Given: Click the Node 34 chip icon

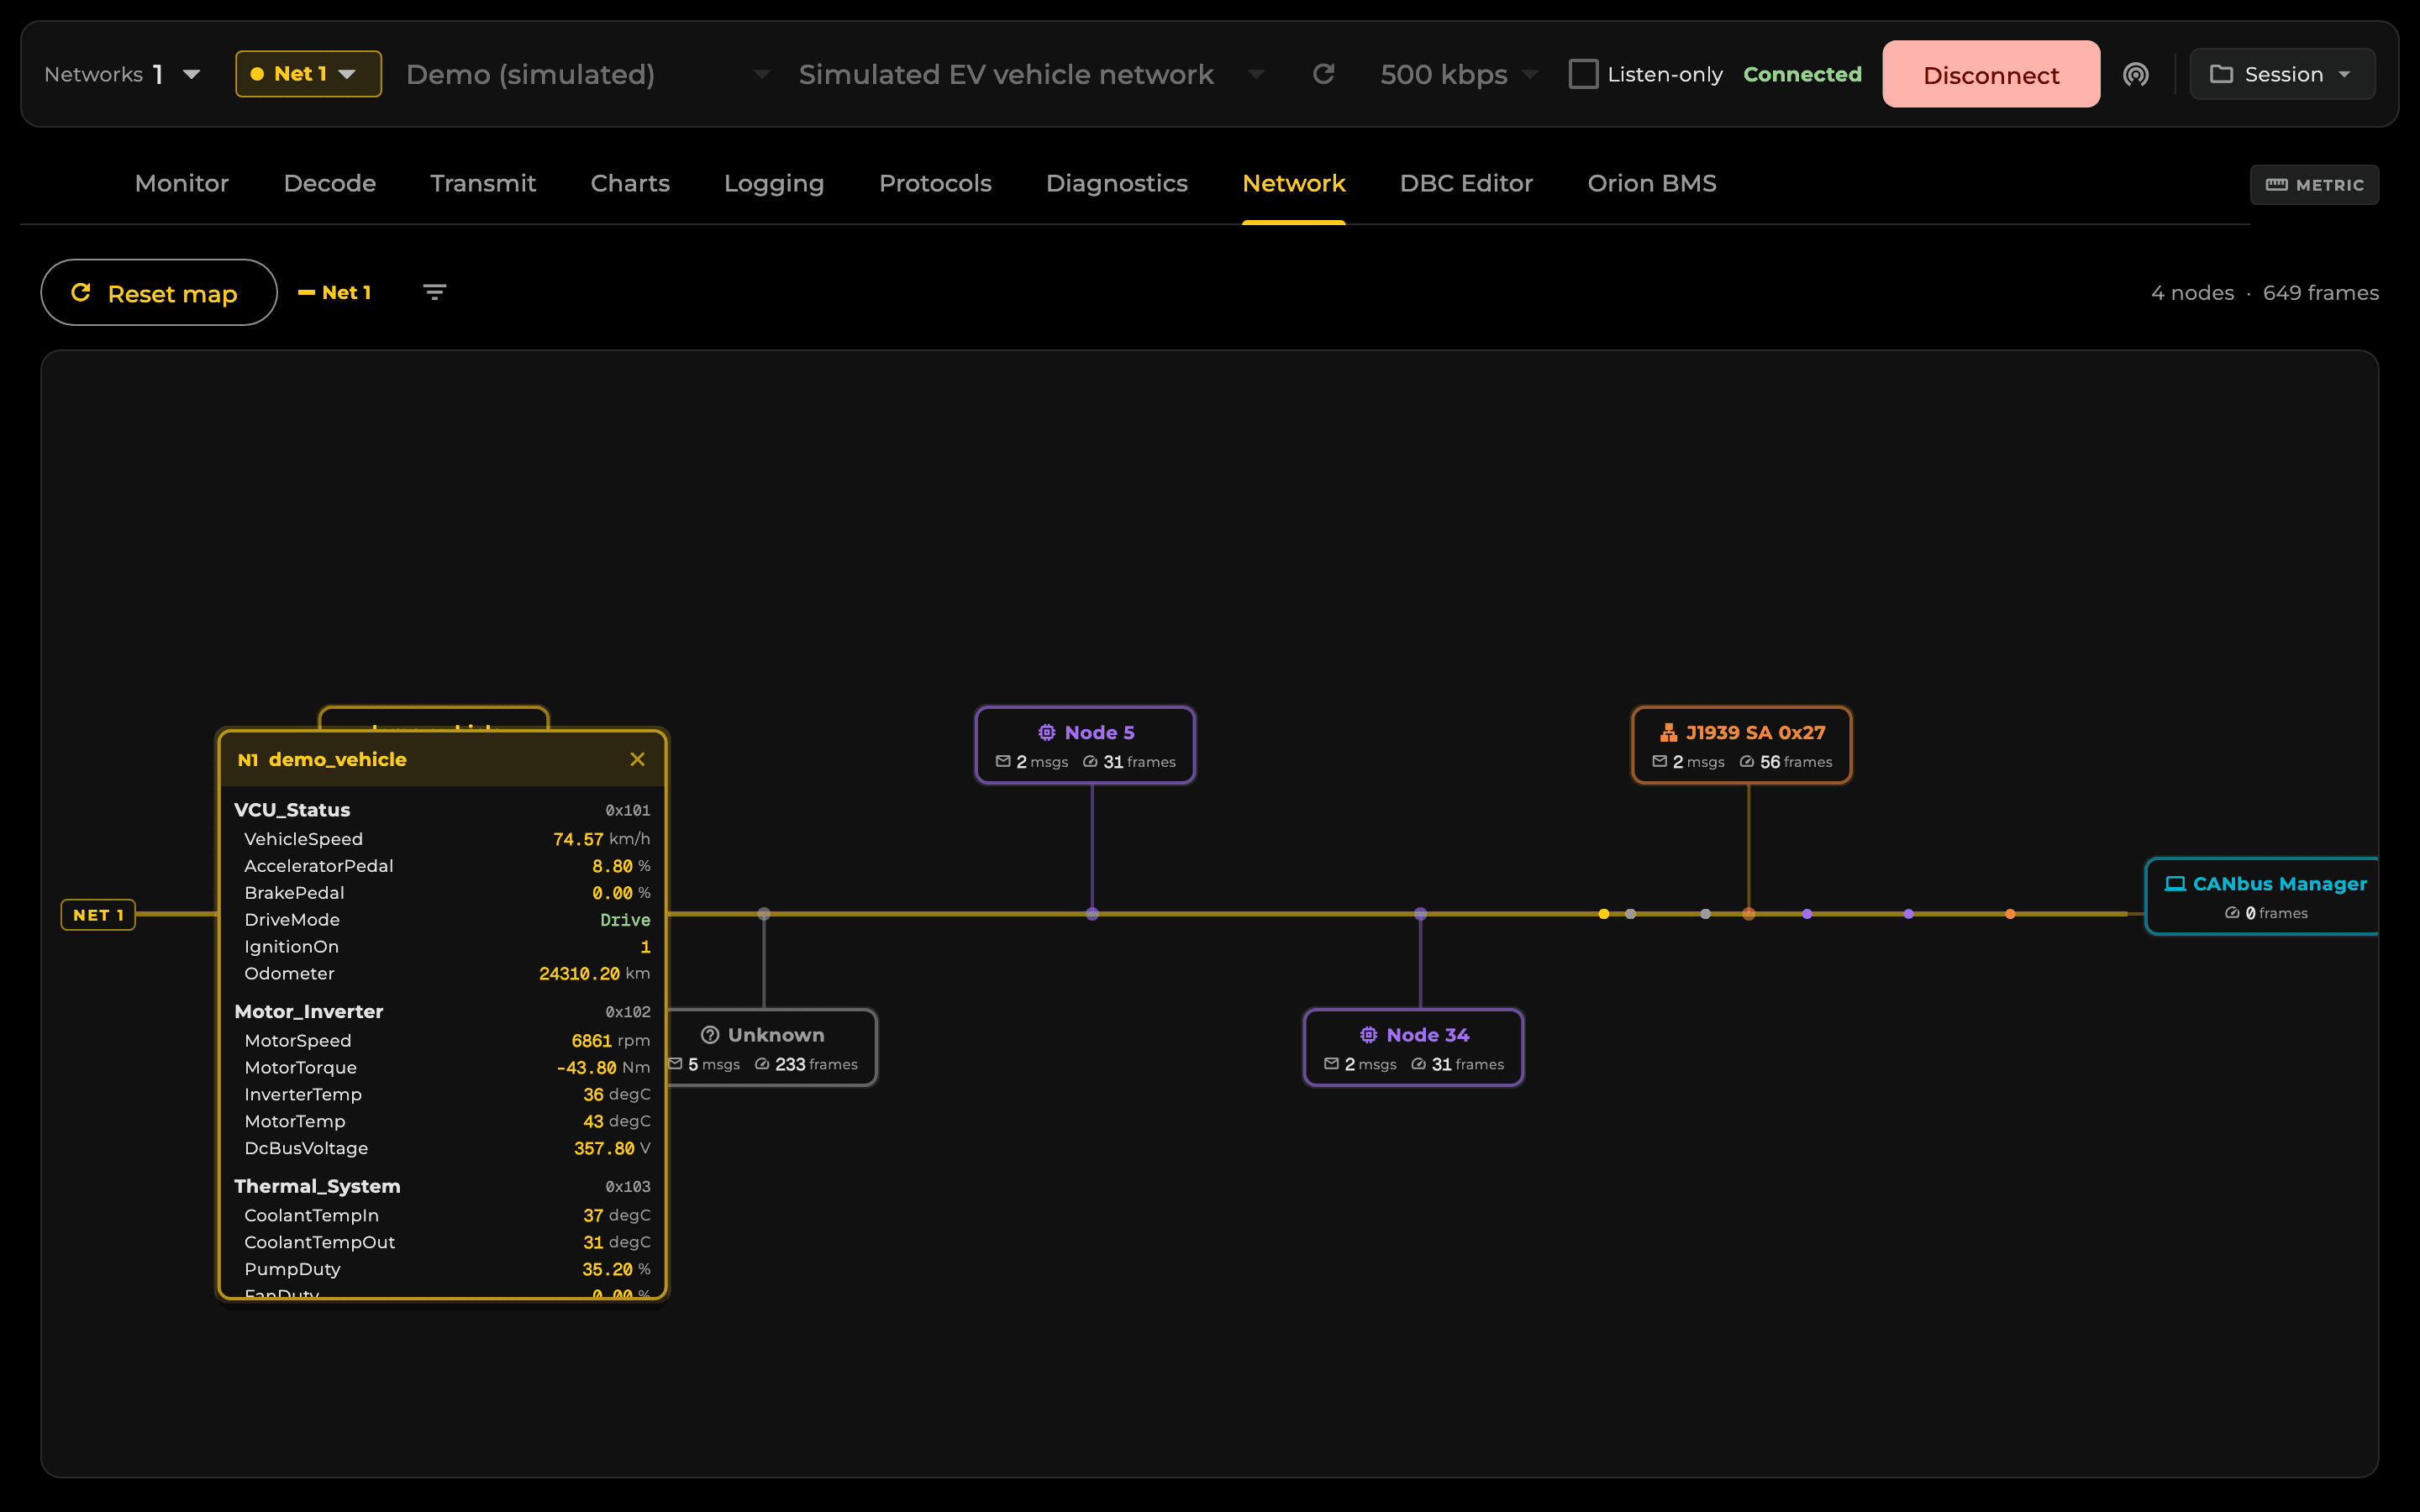Looking at the screenshot, I should click(x=1368, y=1035).
